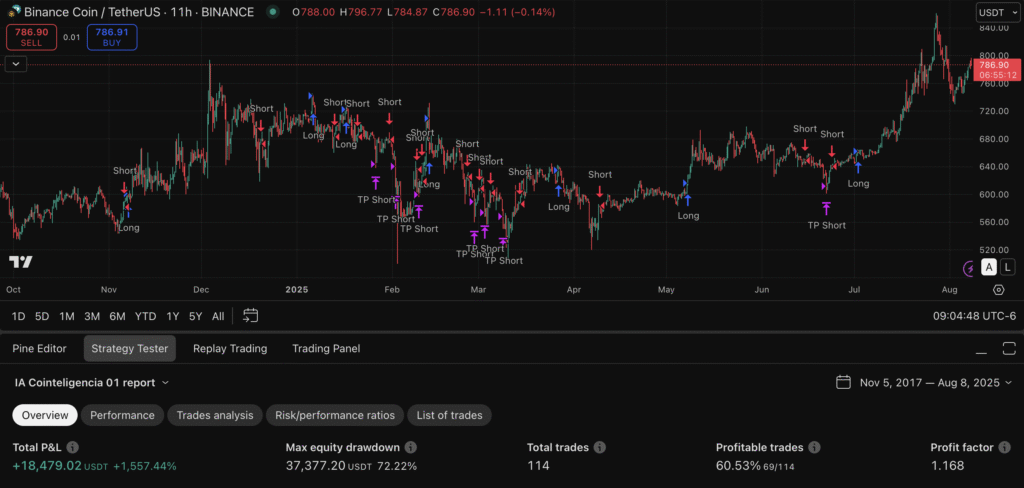
Task: Switch to the Pine Editor tab
Action: [39, 348]
